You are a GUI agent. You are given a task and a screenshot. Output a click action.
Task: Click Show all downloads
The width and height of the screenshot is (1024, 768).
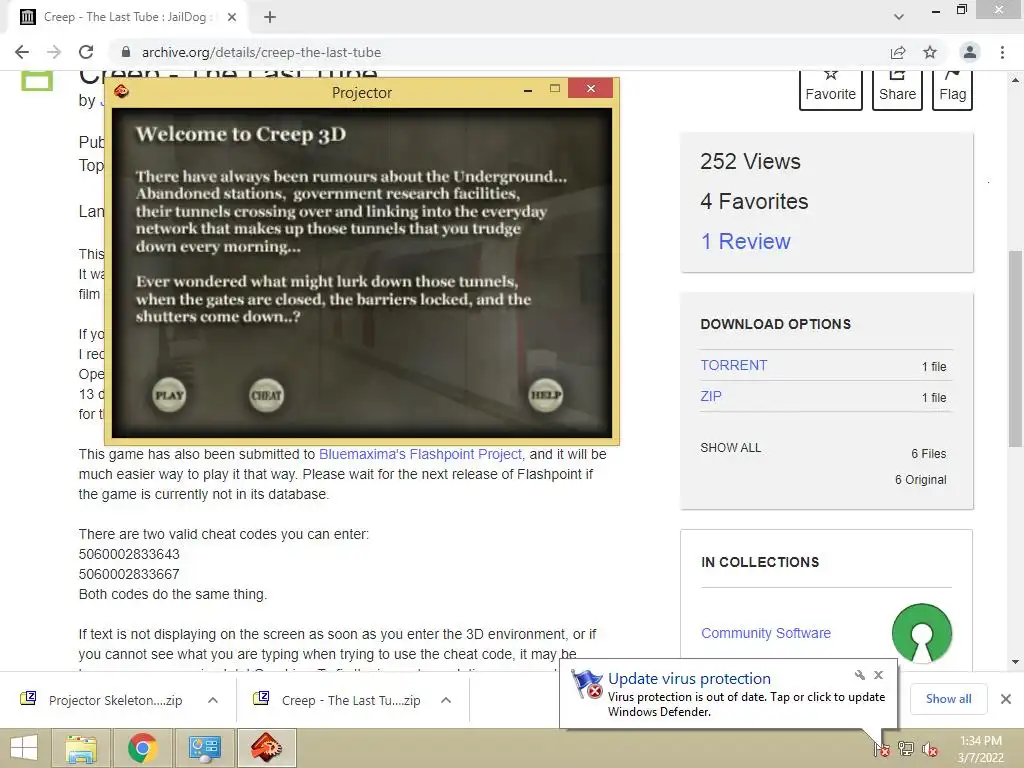(948, 699)
